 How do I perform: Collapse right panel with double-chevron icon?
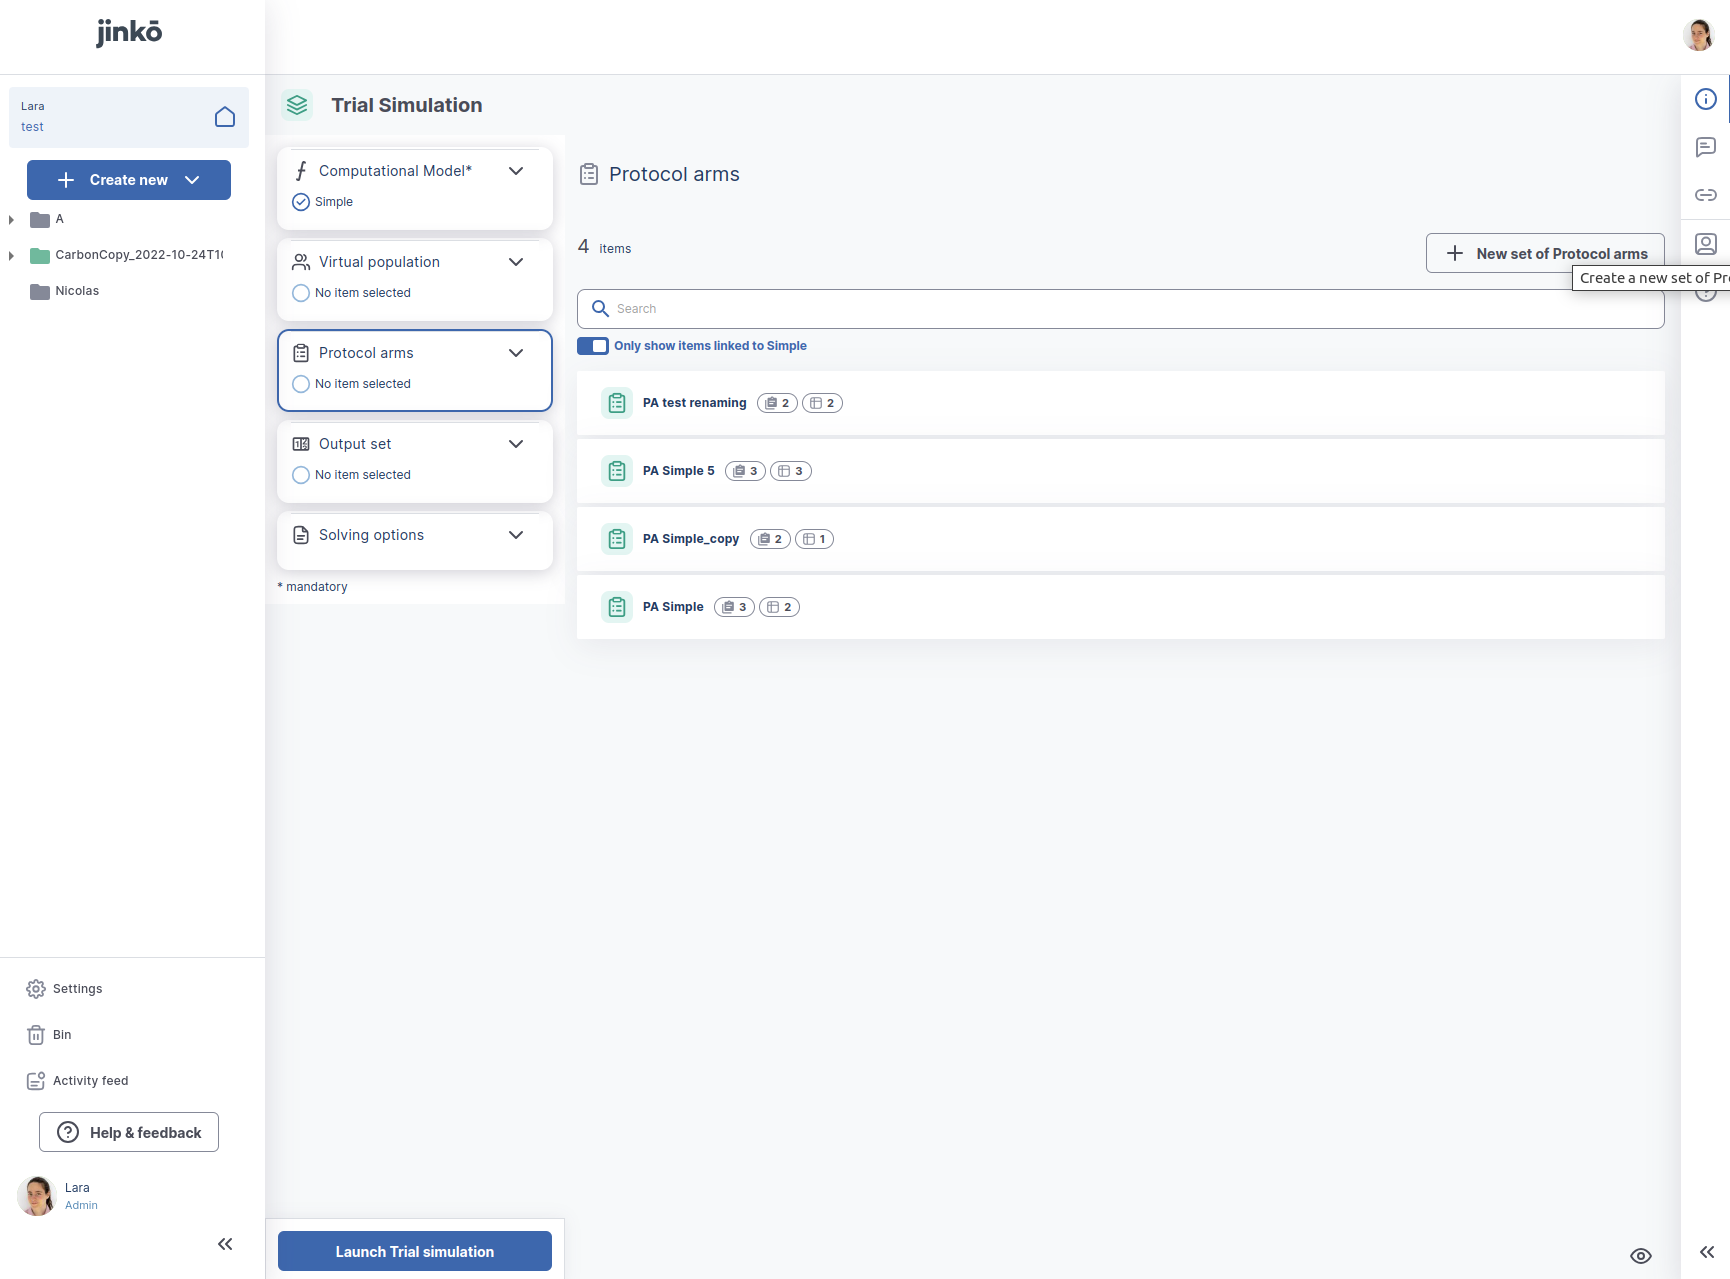[1707, 1252]
